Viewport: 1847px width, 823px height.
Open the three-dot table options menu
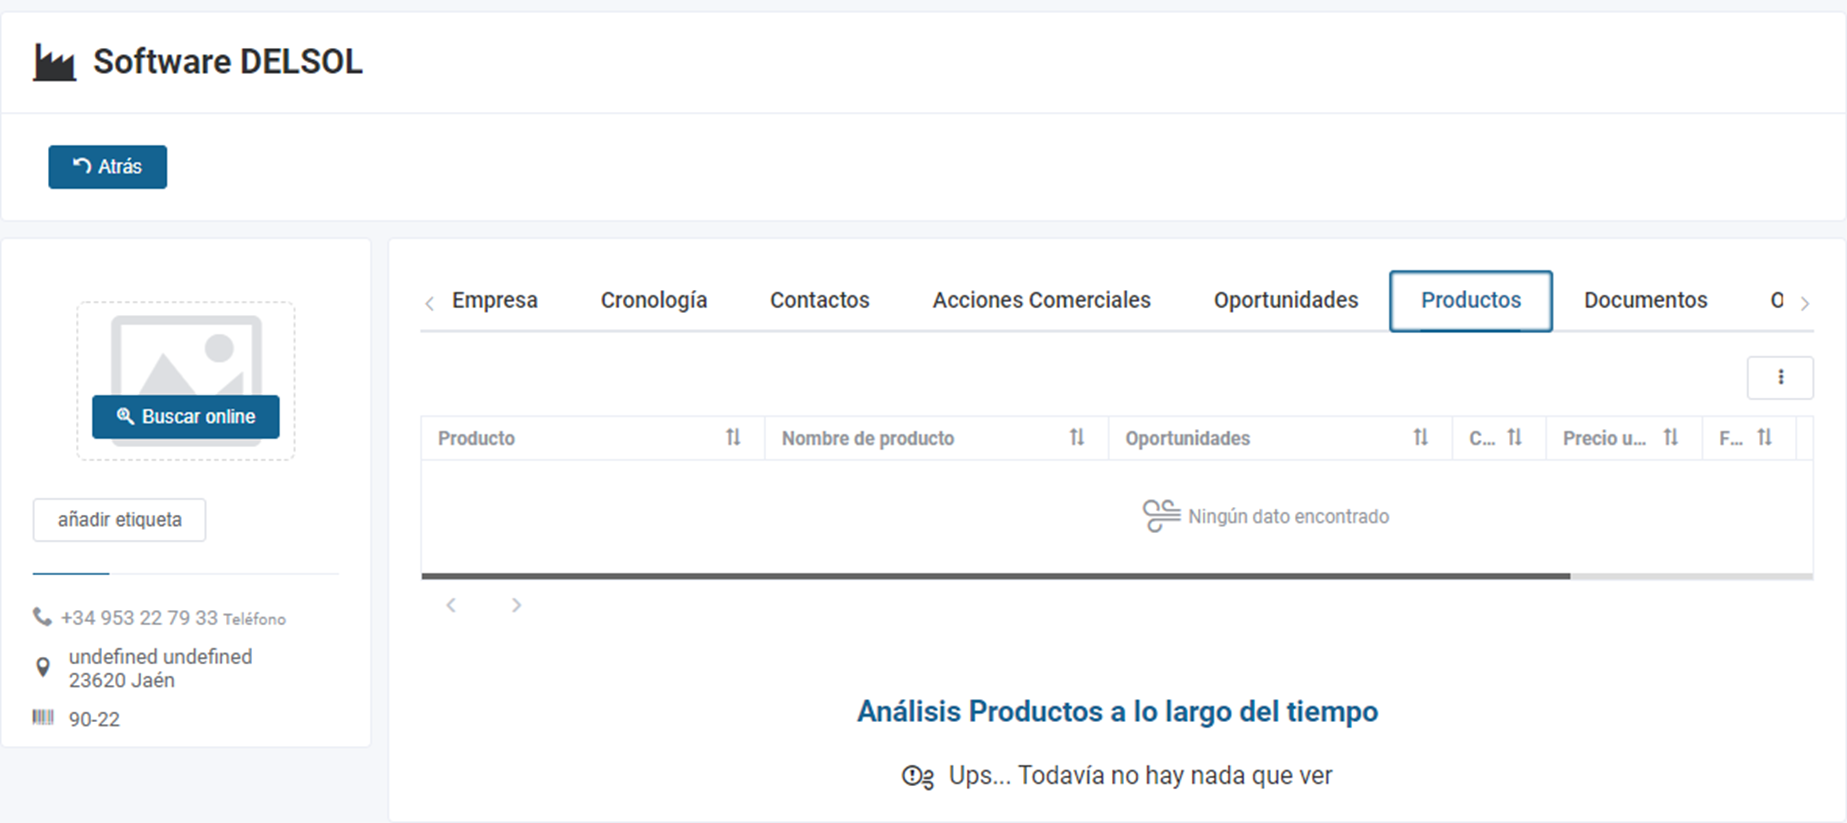pos(1780,377)
